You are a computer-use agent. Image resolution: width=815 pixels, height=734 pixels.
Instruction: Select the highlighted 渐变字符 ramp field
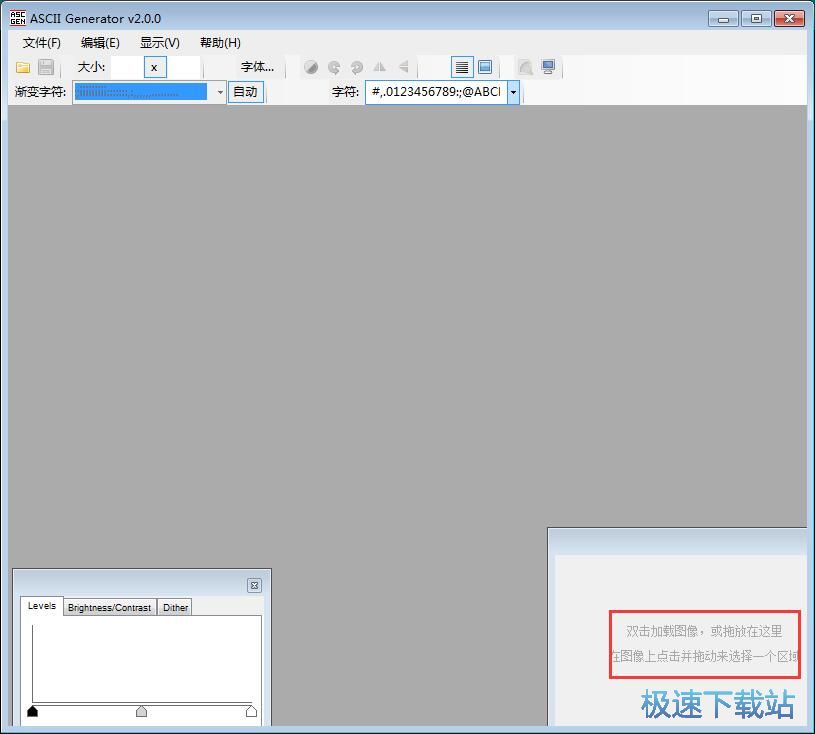click(141, 92)
